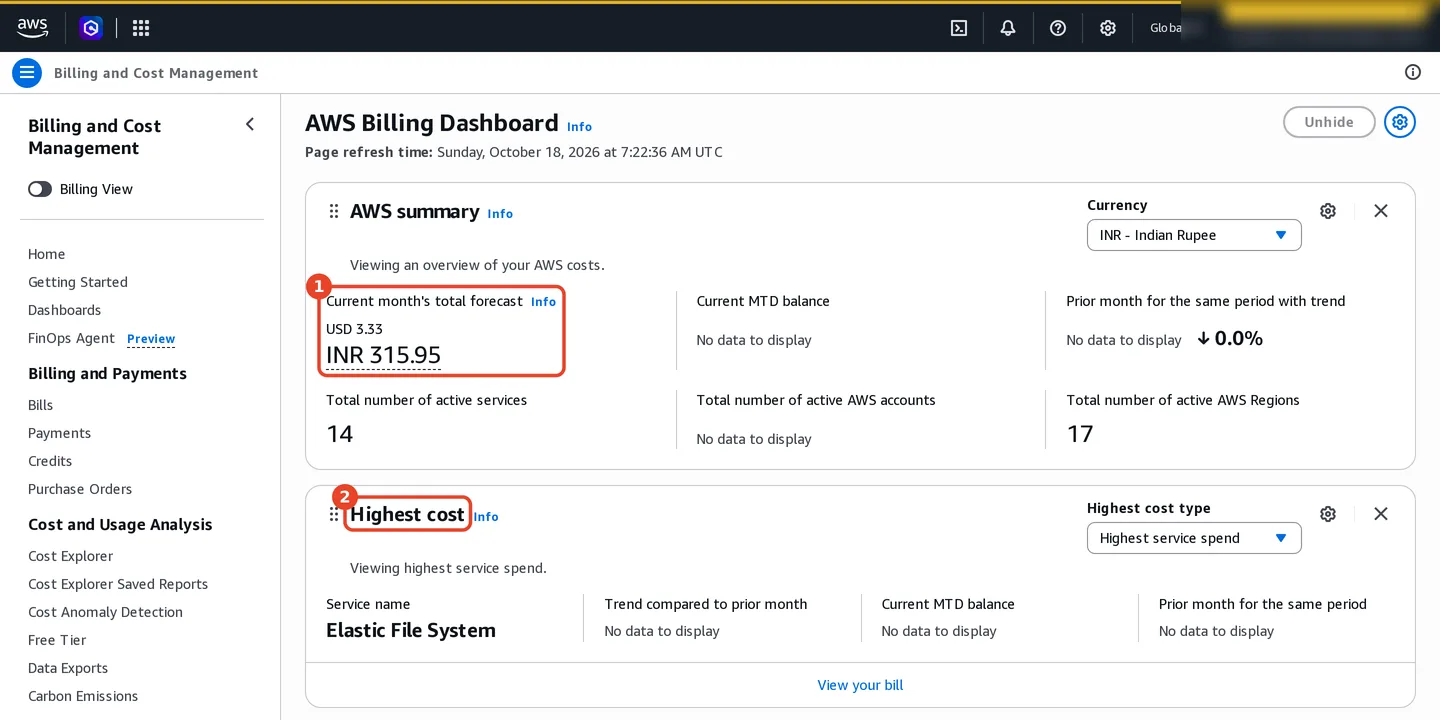Click Info link next to AWS Billing Dashboard
The height and width of the screenshot is (720, 1440).
click(x=579, y=127)
